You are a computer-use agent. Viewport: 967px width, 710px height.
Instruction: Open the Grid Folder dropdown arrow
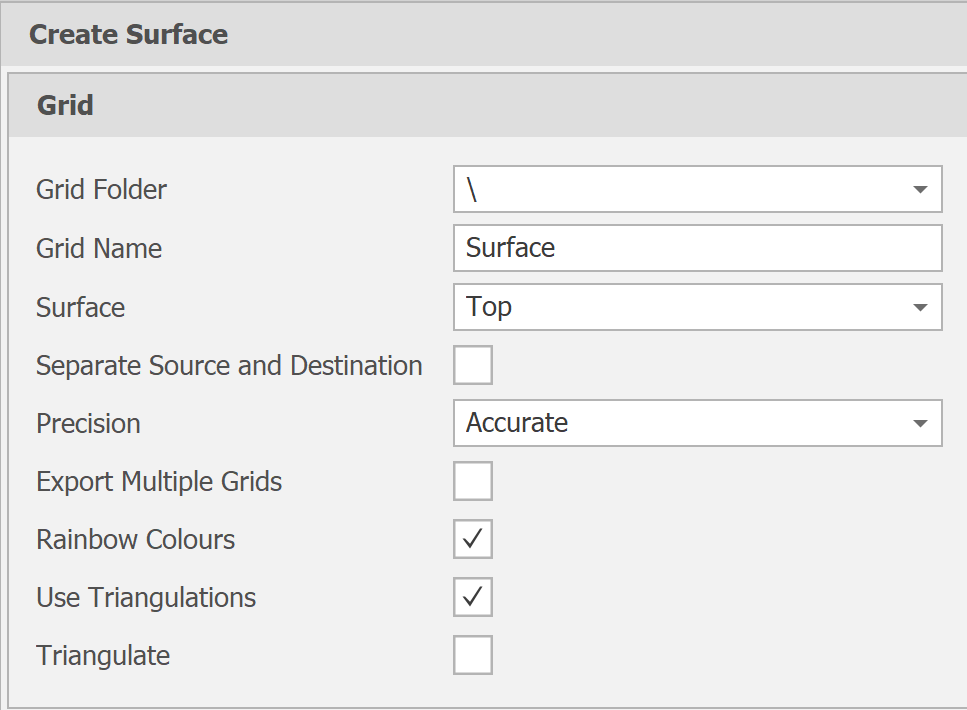coord(920,190)
